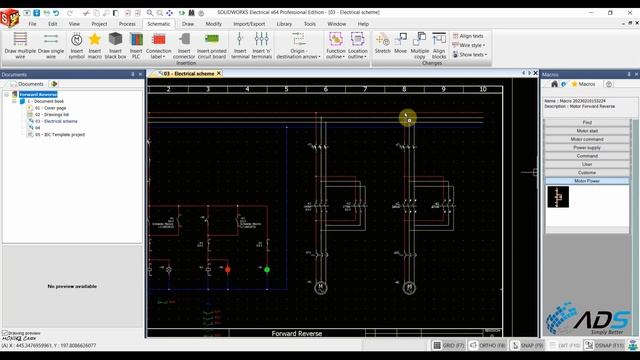Click the Zoom magnifier icon in title bar
Screen dimensions: 640x360
pyautogui.click(x=150, y=13)
